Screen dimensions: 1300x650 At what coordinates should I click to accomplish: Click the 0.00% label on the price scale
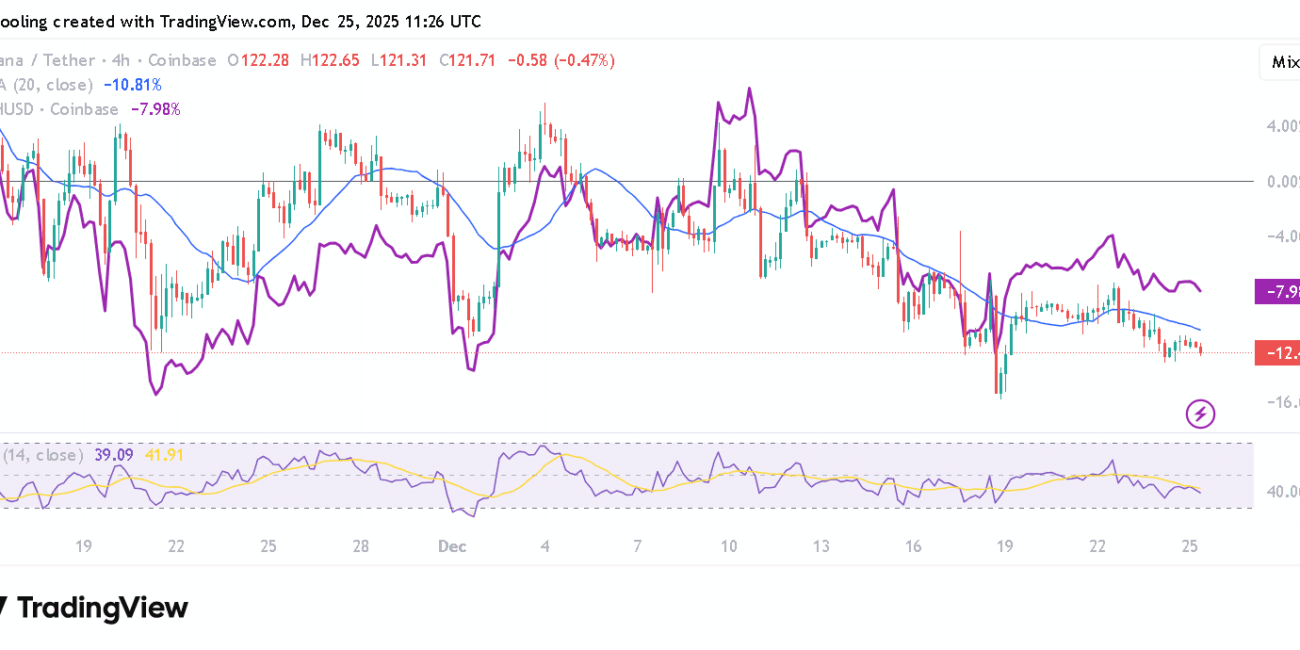[1281, 181]
